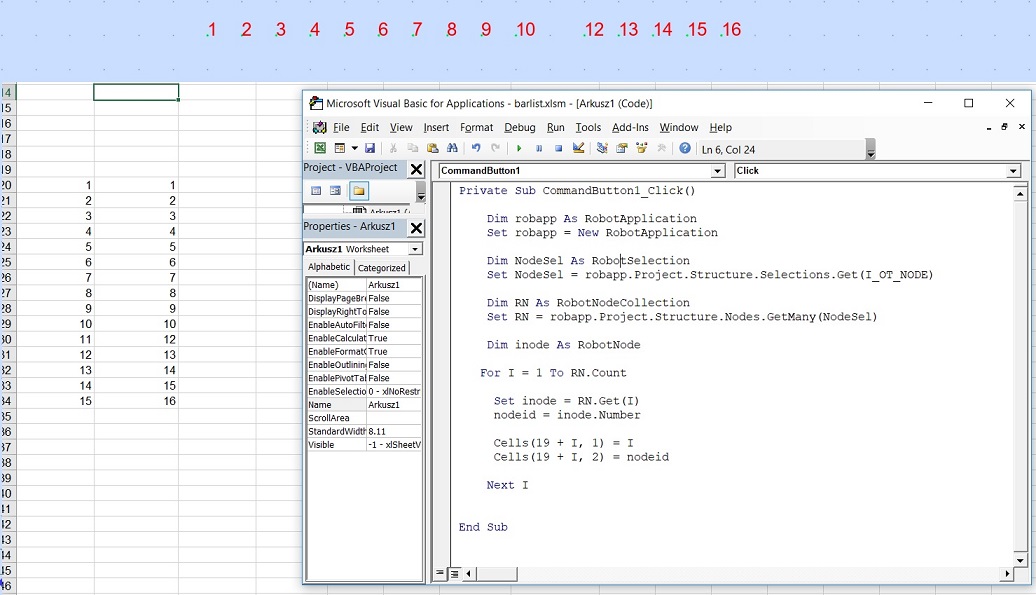The image size is (1036, 595).
Task: Switch to Procedure View at code window bottom
Action: pos(440,573)
